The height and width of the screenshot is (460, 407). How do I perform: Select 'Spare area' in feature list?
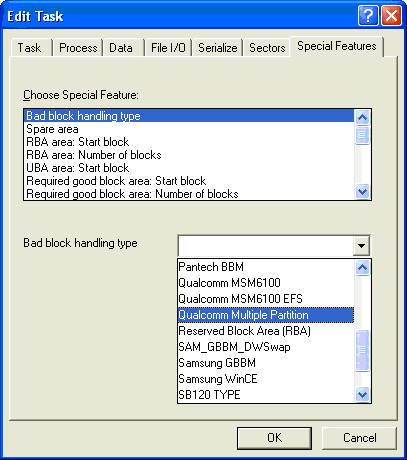189,129
